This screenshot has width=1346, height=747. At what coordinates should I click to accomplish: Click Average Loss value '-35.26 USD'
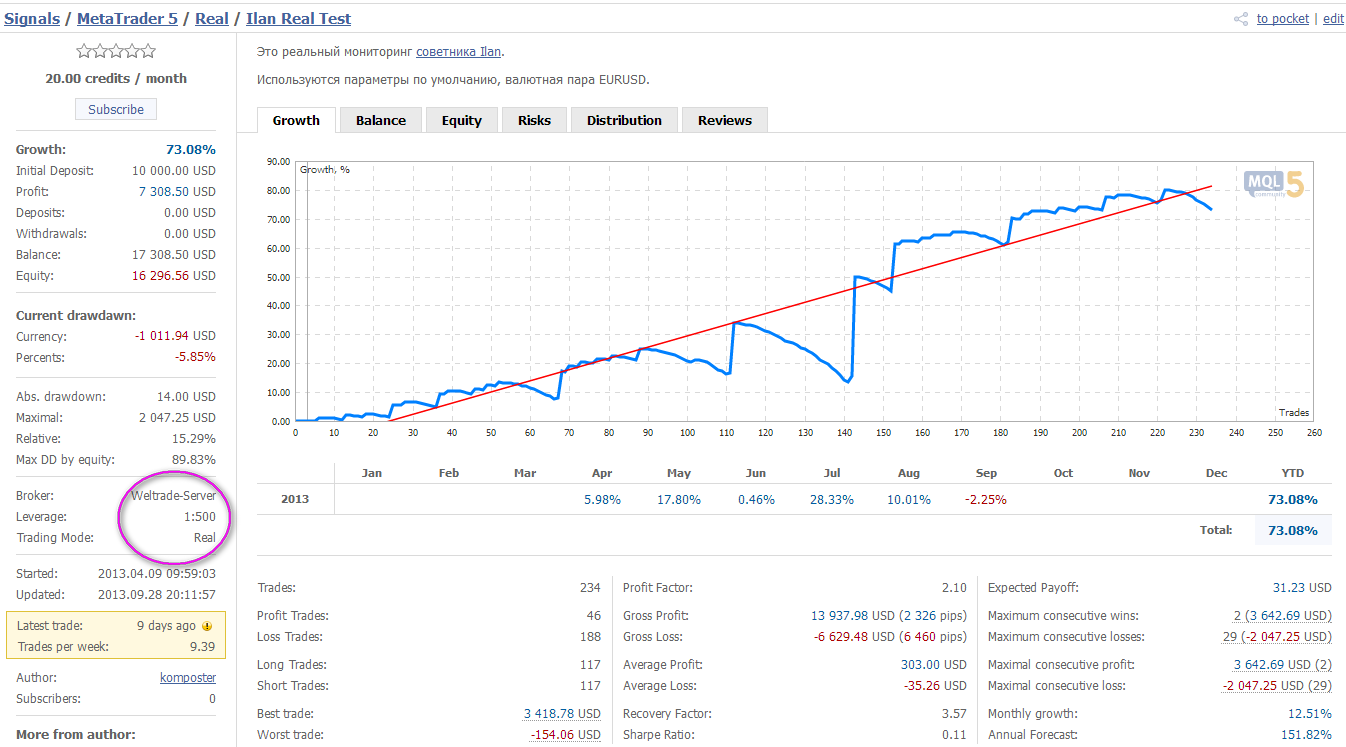tap(935, 686)
